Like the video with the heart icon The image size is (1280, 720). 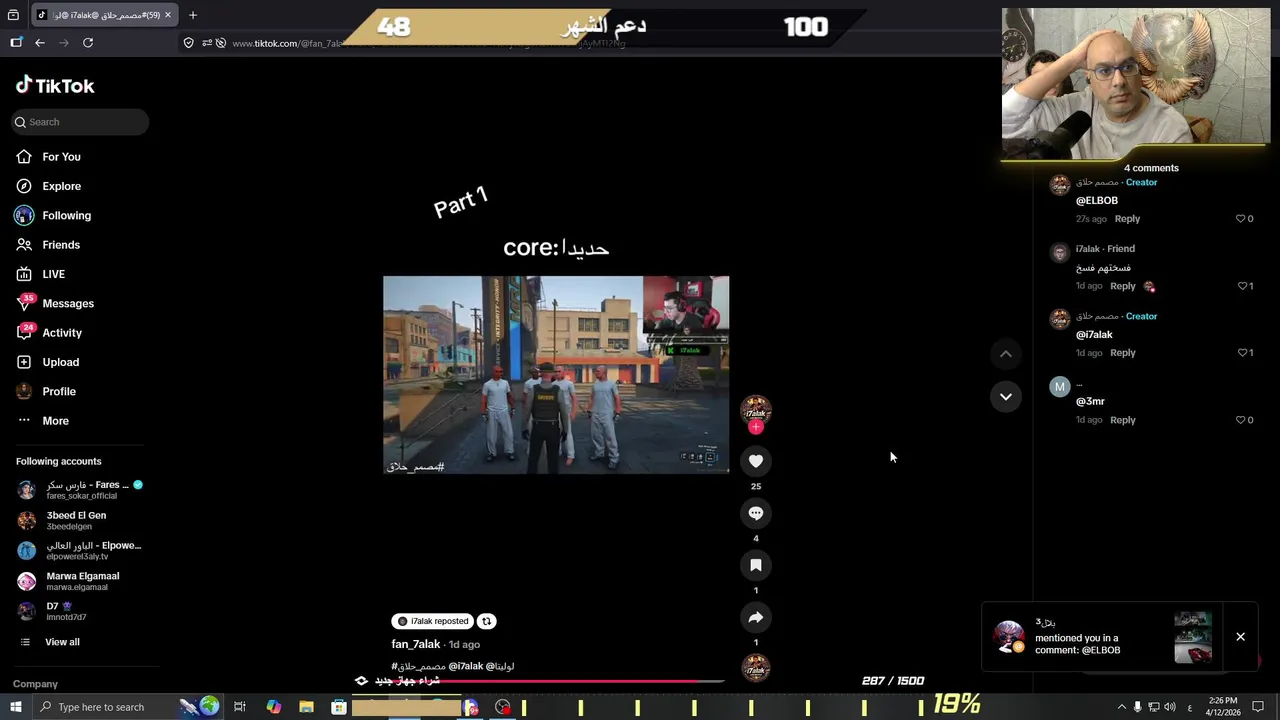(x=756, y=461)
